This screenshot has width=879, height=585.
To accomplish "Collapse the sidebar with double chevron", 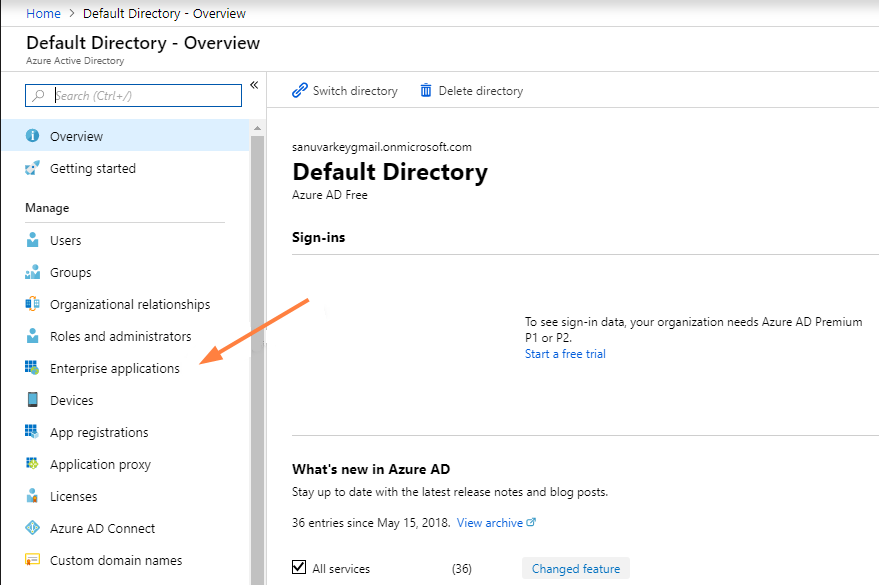I will 254,85.
